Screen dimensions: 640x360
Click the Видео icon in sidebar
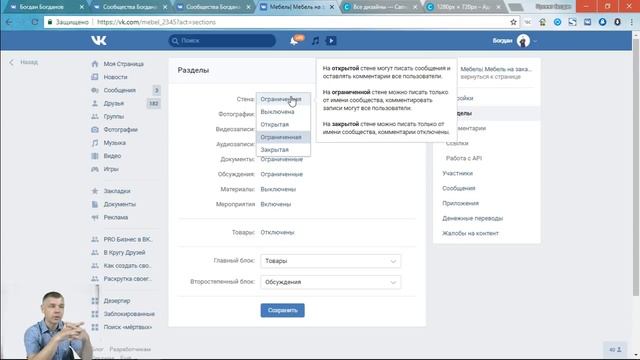coord(95,156)
